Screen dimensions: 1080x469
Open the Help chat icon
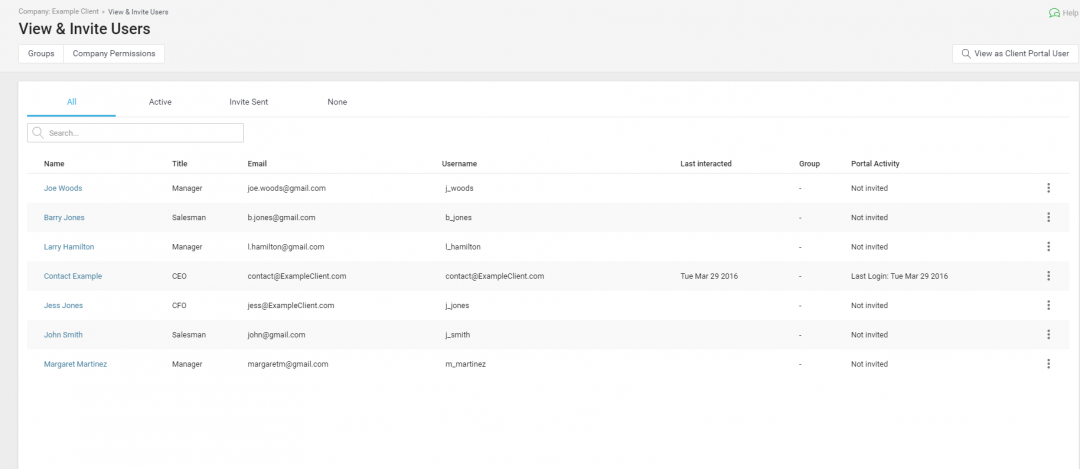click(1054, 12)
